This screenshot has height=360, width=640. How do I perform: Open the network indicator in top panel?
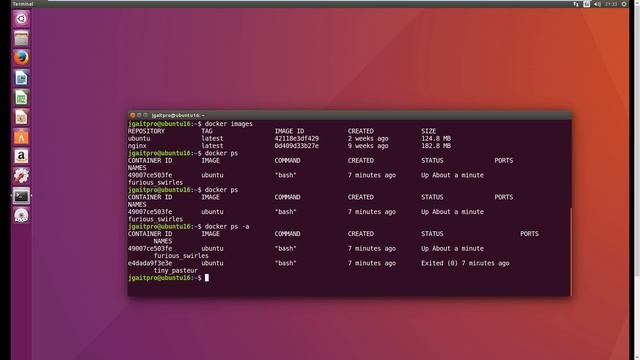point(576,4)
